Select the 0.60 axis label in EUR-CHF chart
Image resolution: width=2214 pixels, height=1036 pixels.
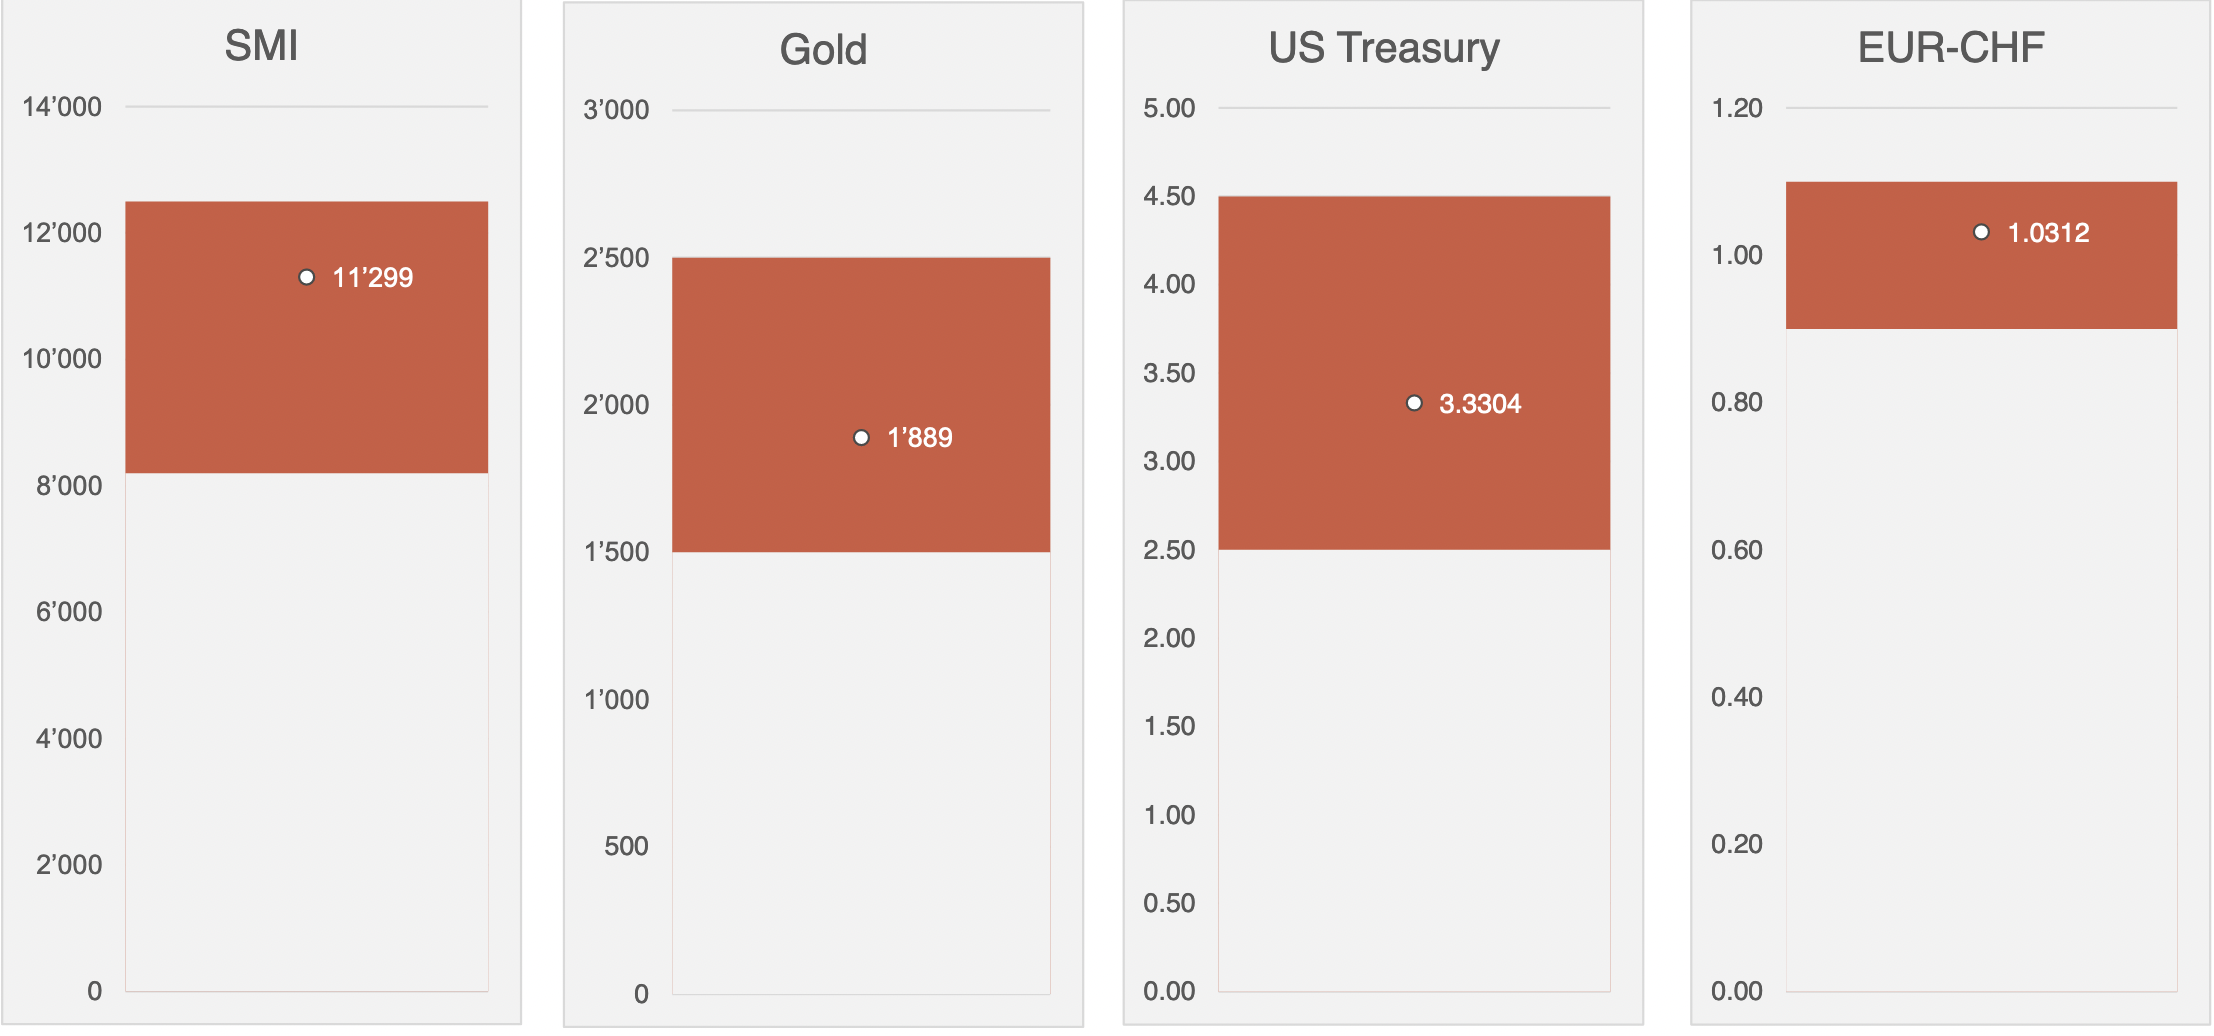pyautogui.click(x=1737, y=550)
